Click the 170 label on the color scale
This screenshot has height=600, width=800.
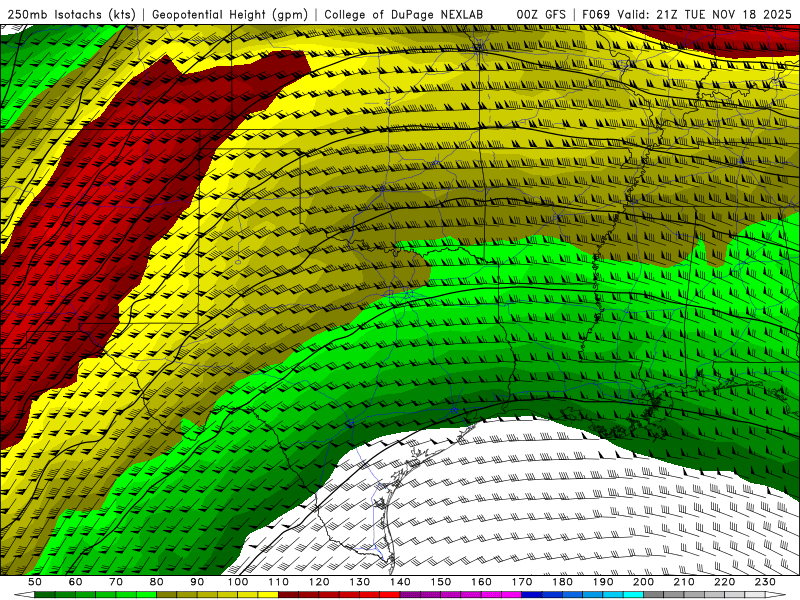pos(522,582)
